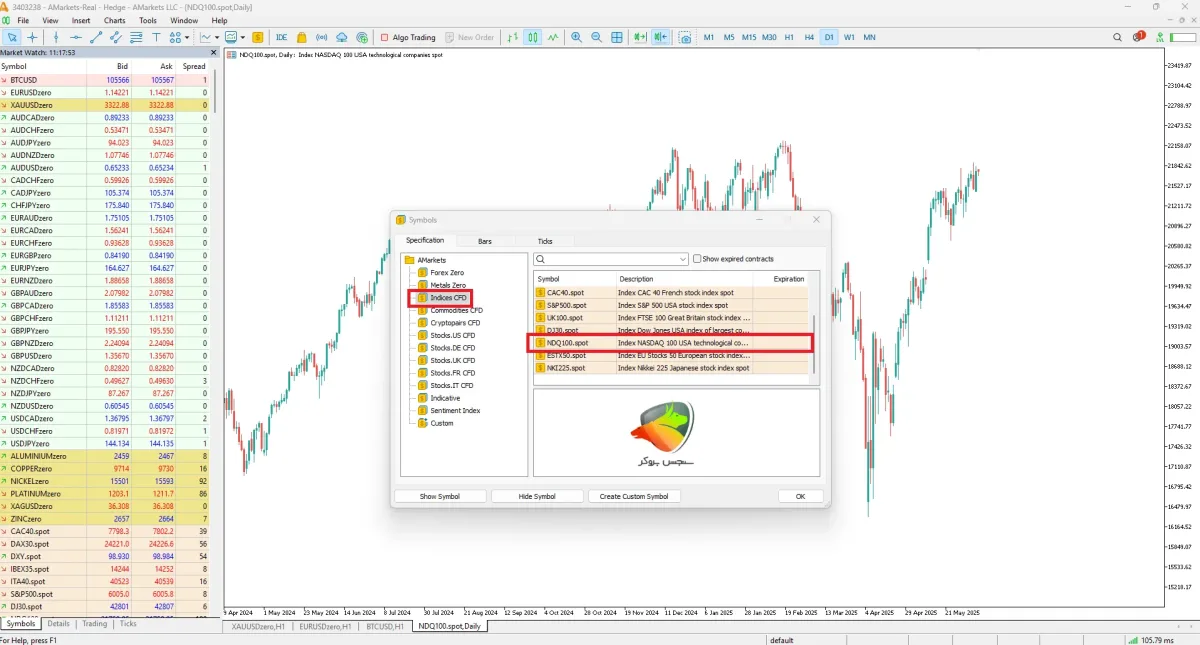Switch to Details tab in Market Watch
The image size is (1200, 645).
tap(59, 623)
